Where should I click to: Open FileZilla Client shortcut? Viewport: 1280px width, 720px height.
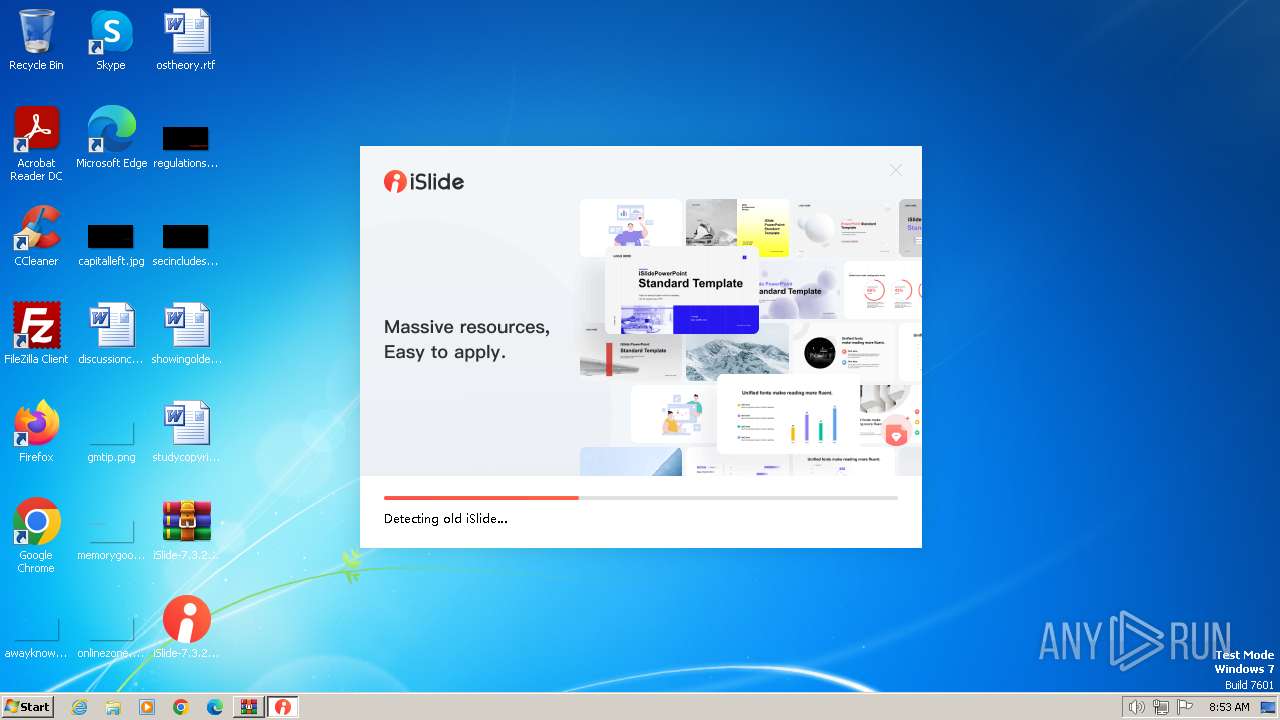tap(36, 334)
